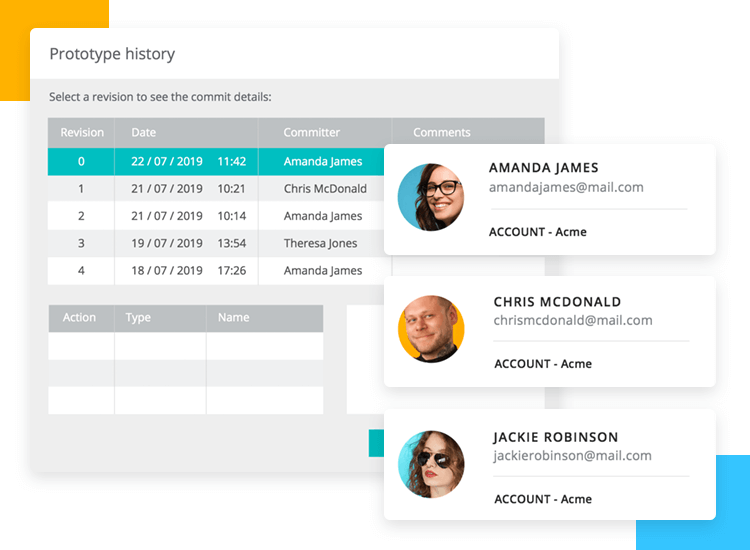Click date 19 / 07 / 2019 13:54
This screenshot has width=750, height=550.
pyautogui.click(x=188, y=243)
